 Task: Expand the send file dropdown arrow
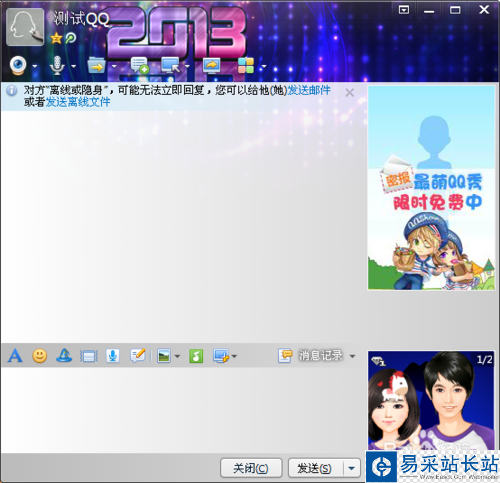(x=114, y=66)
